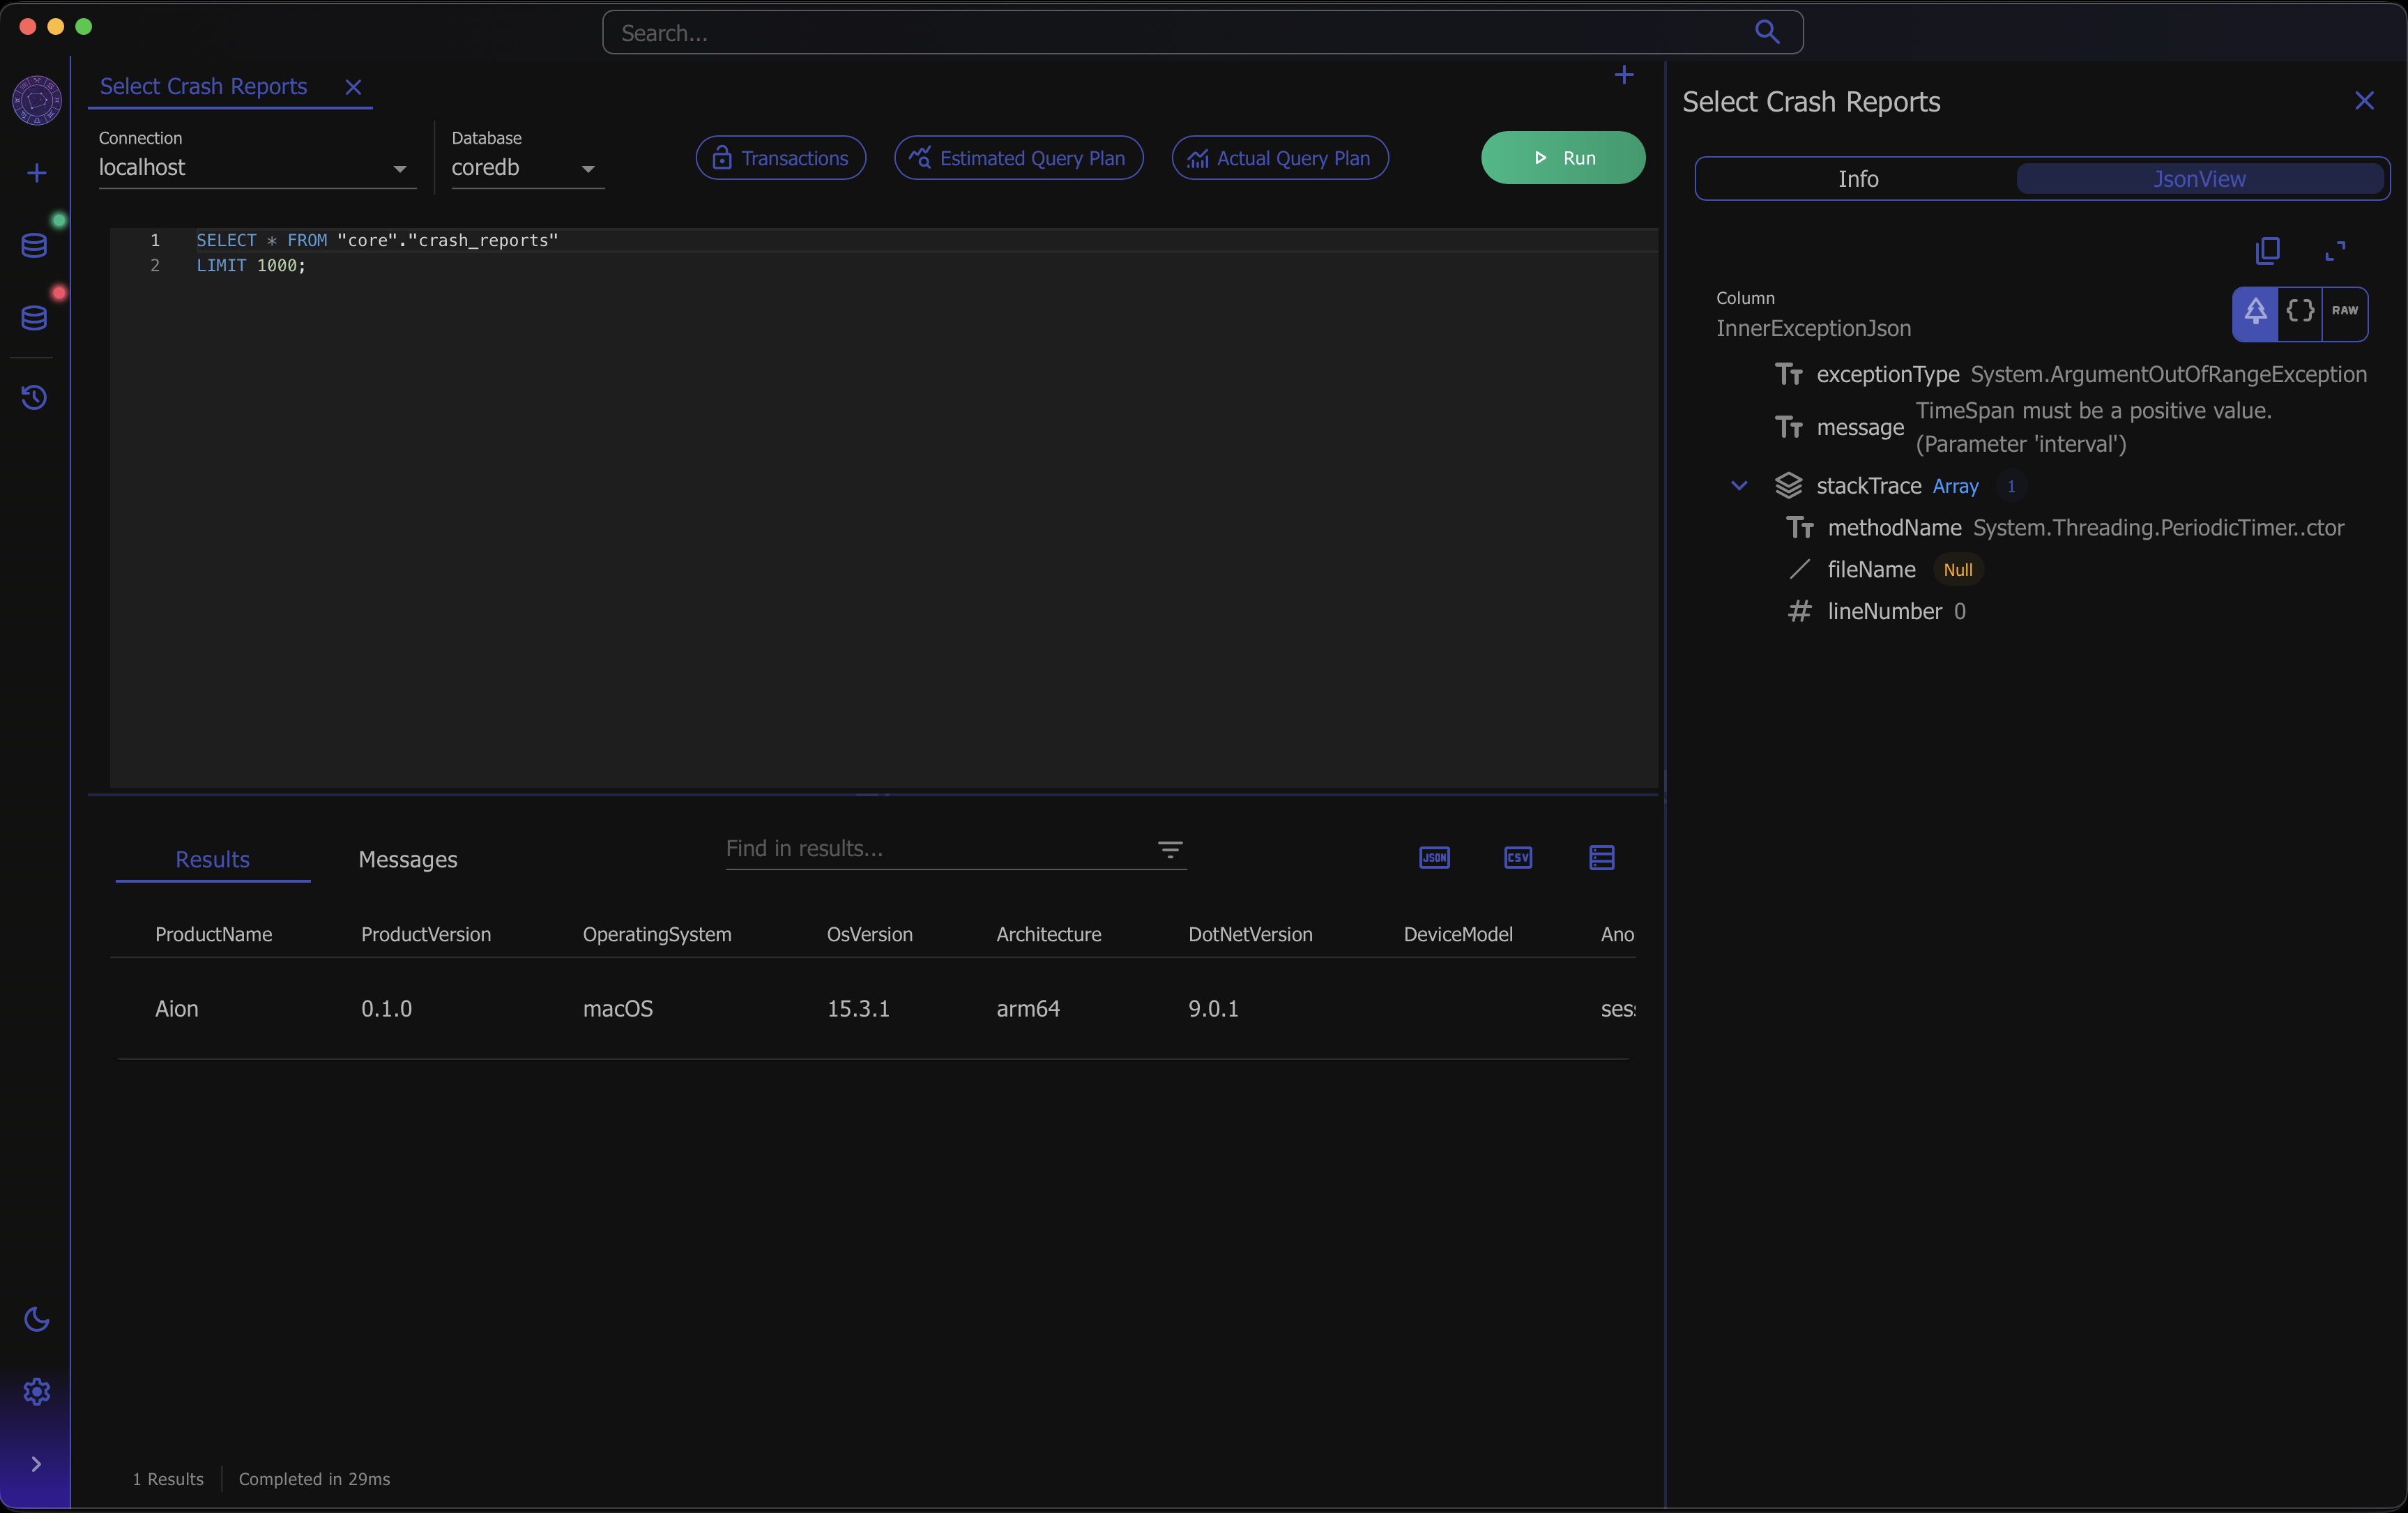Viewport: 2408px width, 1513px height.
Task: Click the lineNumber node in JSON tree
Action: (x=1877, y=611)
